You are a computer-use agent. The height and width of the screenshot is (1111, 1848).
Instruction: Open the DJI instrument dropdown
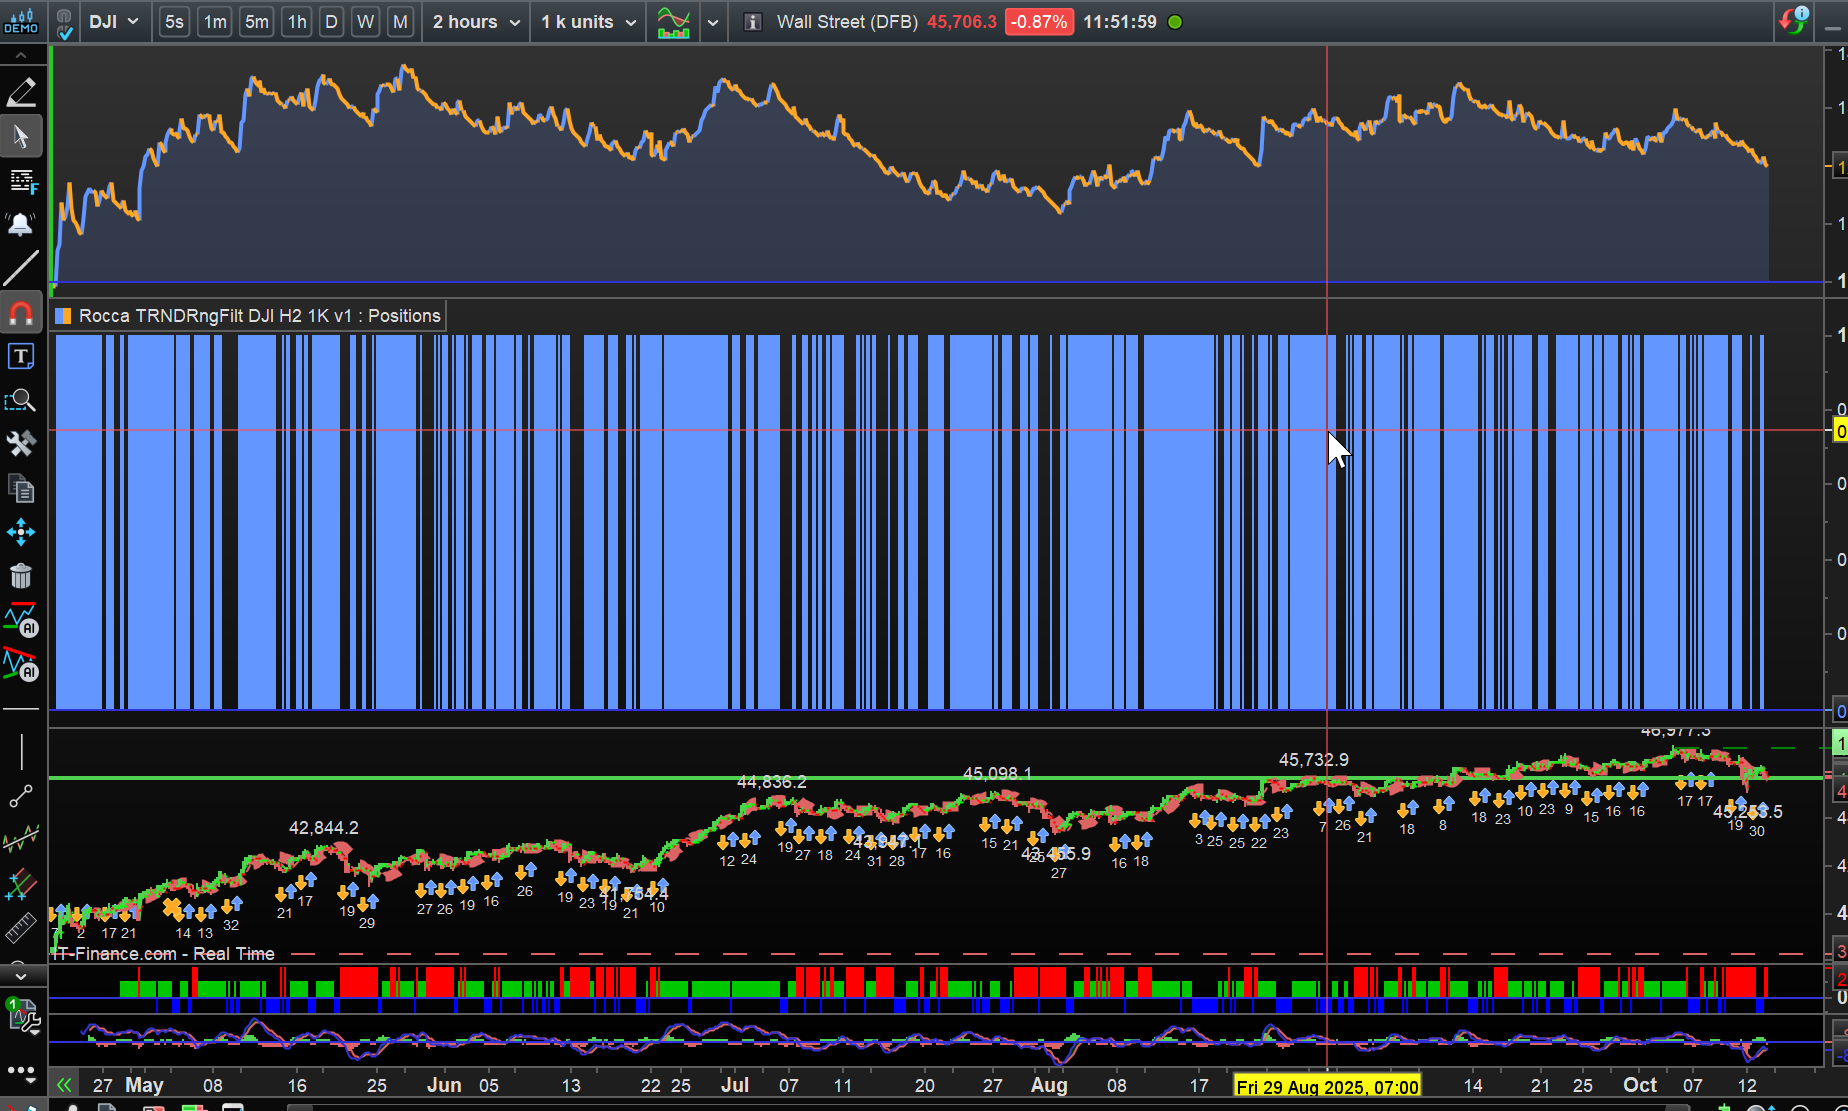coord(113,22)
